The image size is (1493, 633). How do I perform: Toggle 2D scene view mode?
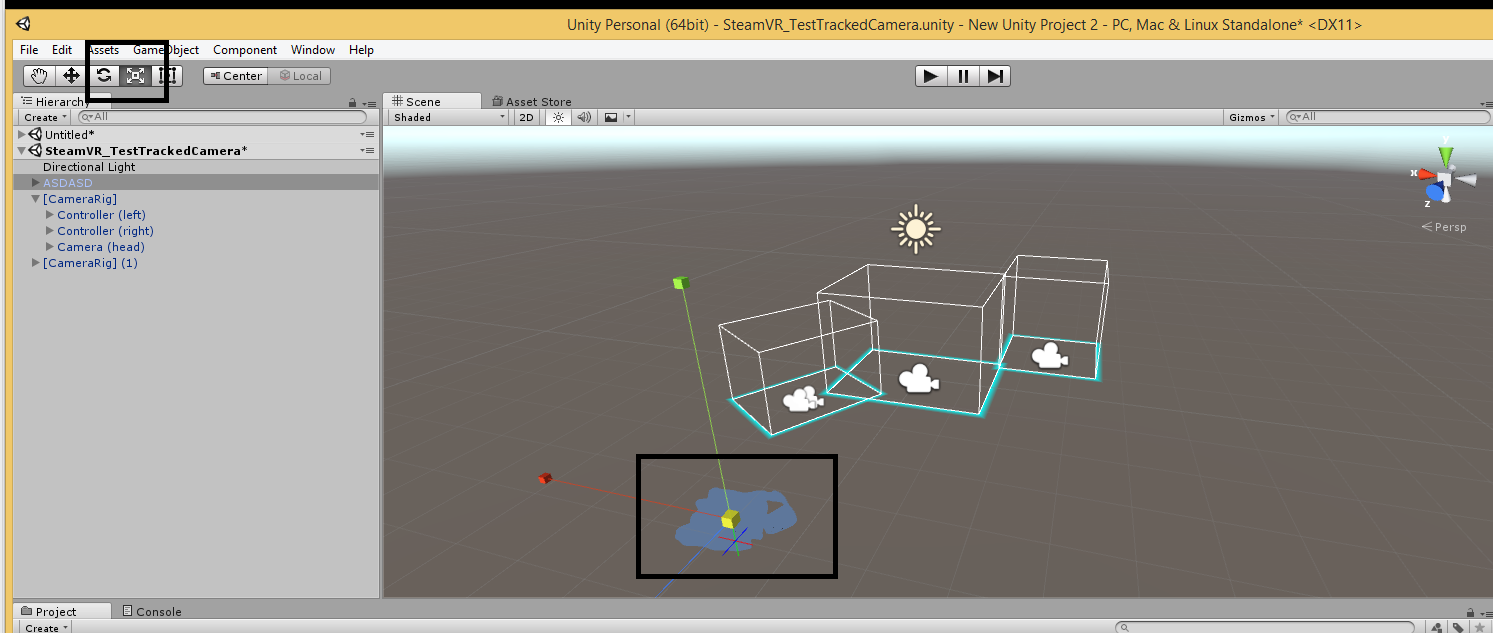point(527,117)
